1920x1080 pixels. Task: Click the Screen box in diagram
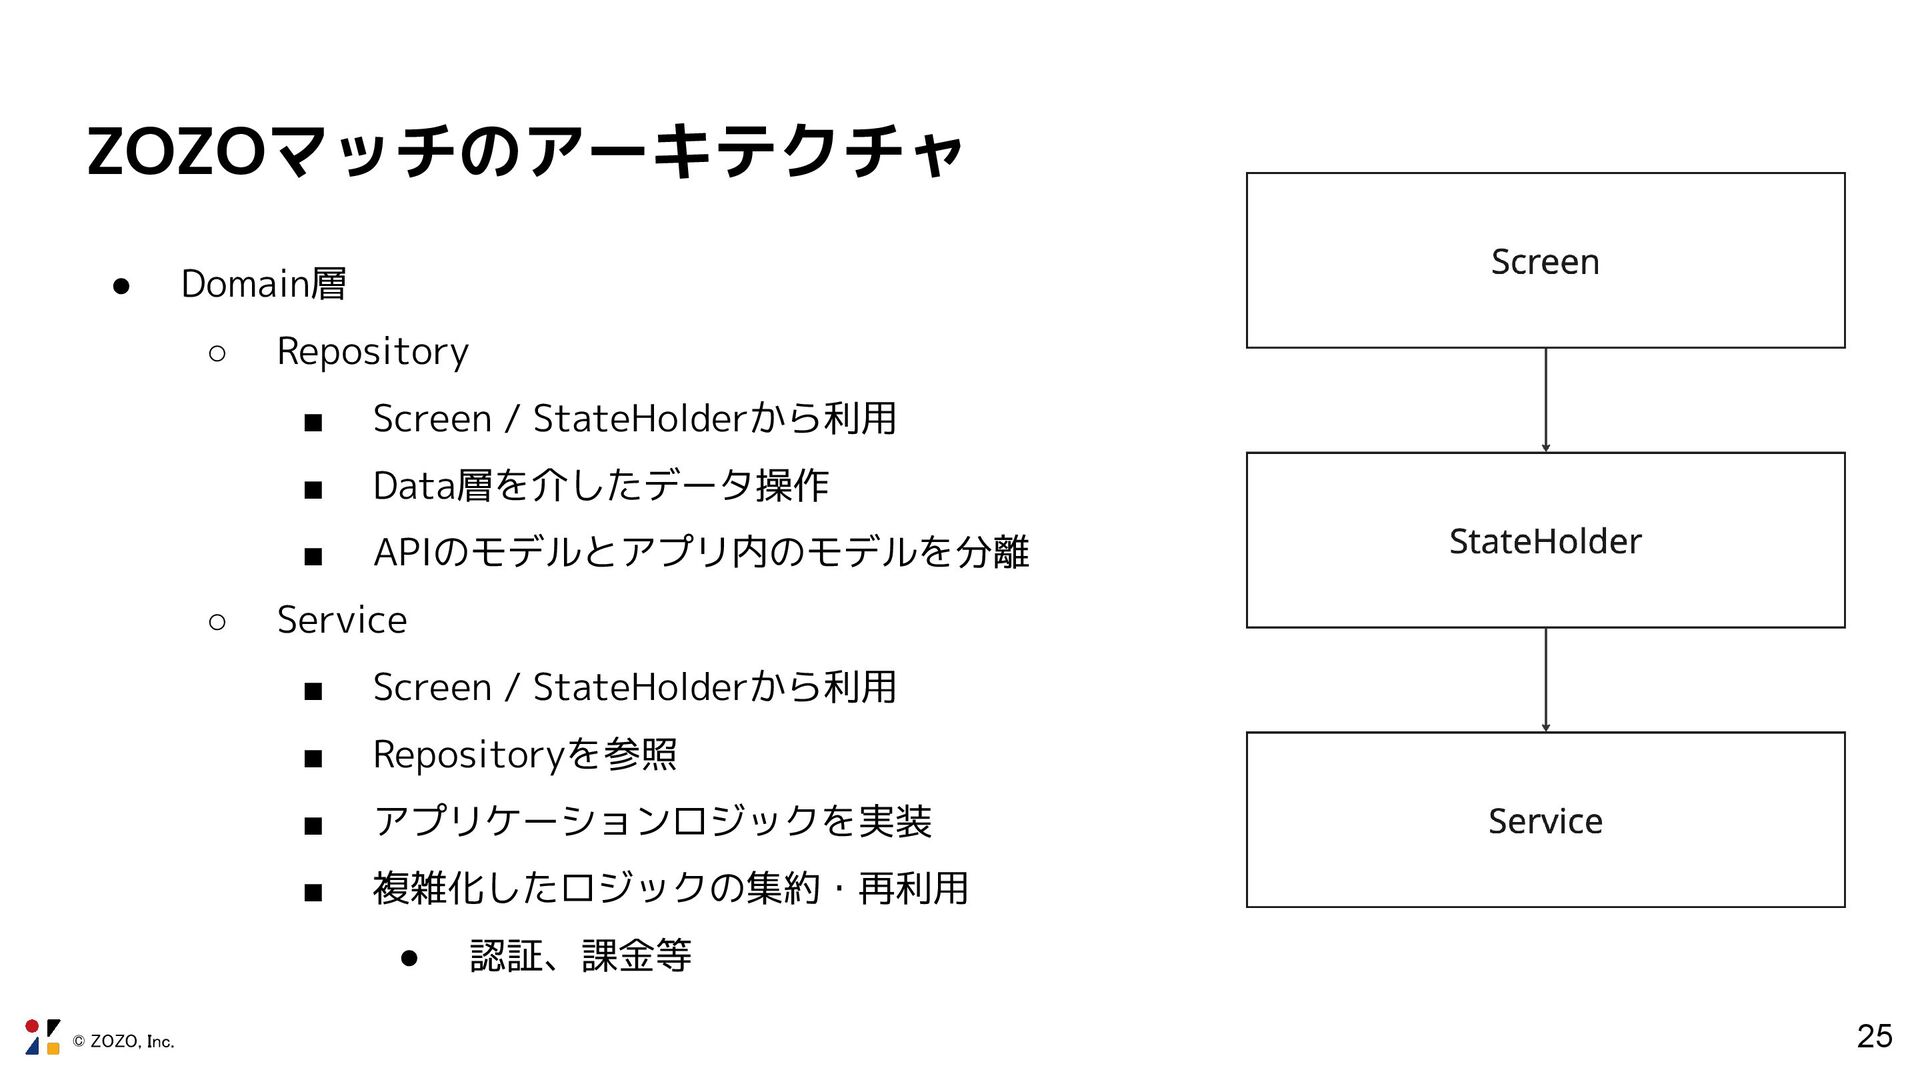click(1545, 261)
